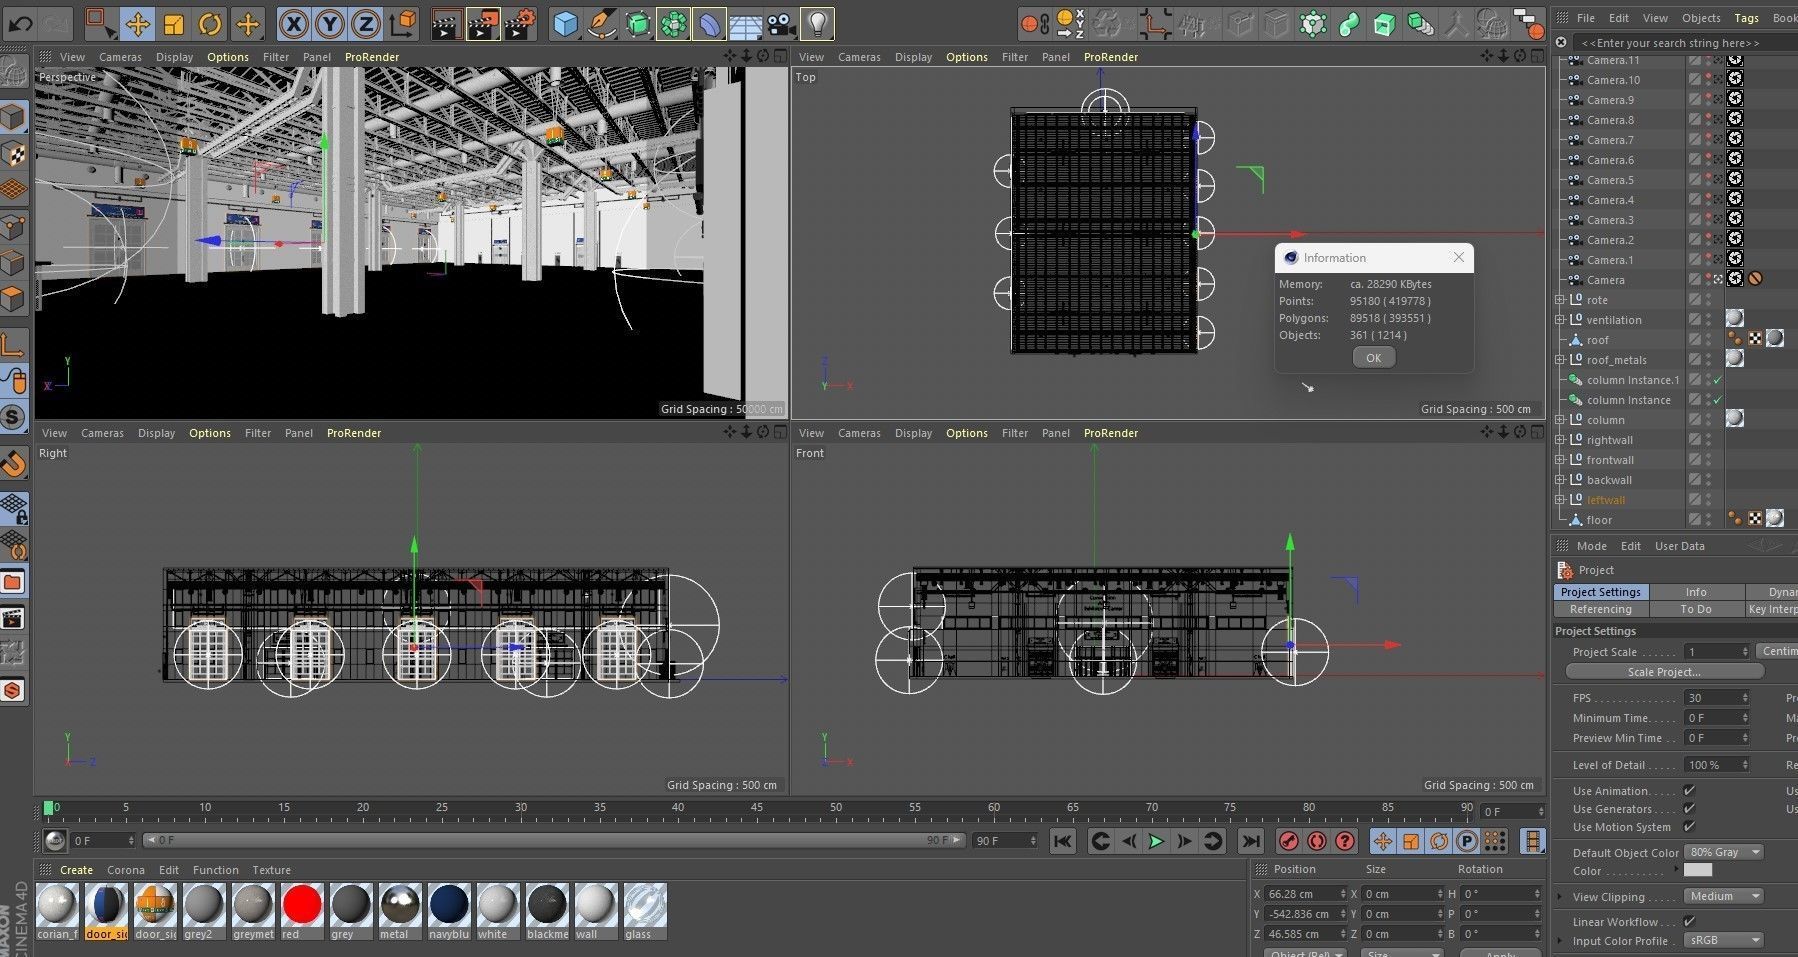Close the Information dialog
Screen dimensions: 1798x957
click(1458, 258)
